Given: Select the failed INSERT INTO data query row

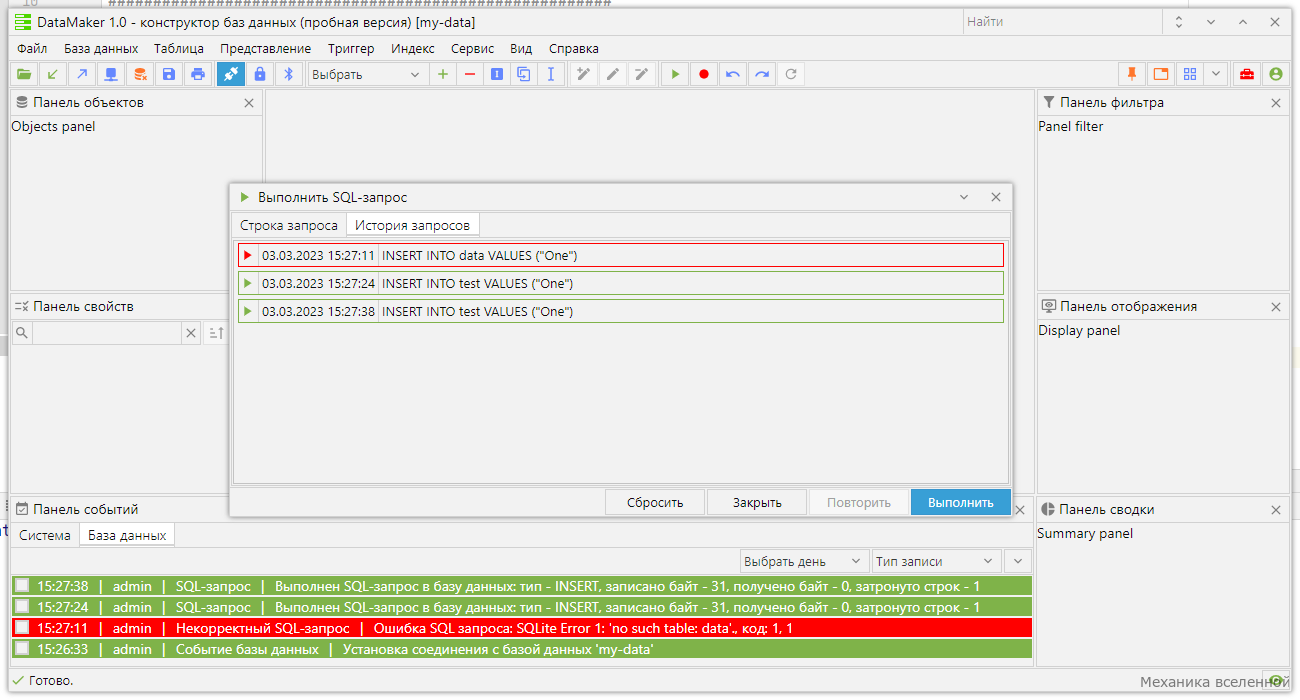Looking at the screenshot, I should tap(620, 255).
